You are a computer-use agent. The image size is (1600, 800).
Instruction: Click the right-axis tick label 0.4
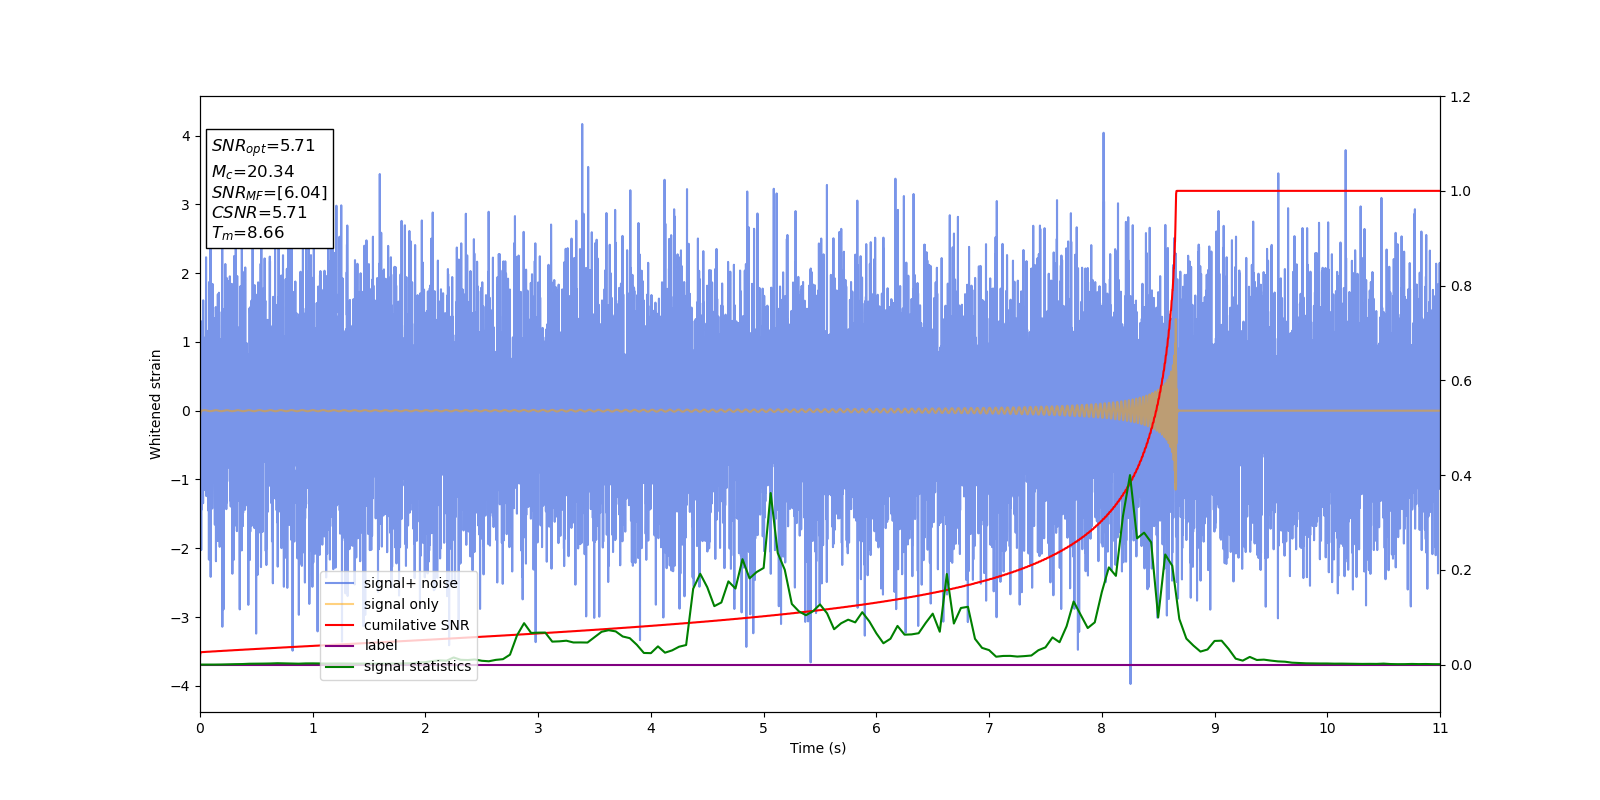pos(1460,476)
